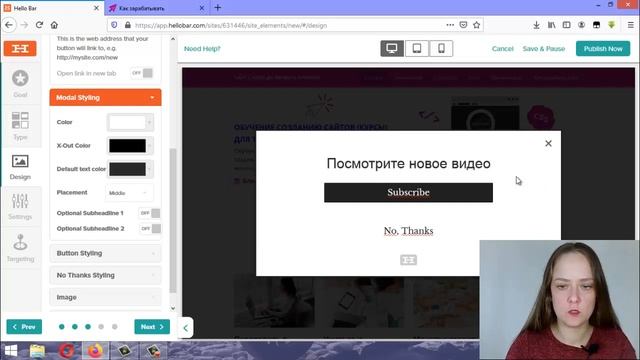640x360 pixels.
Task: Switch to mobile phone preview
Action: 441,49
